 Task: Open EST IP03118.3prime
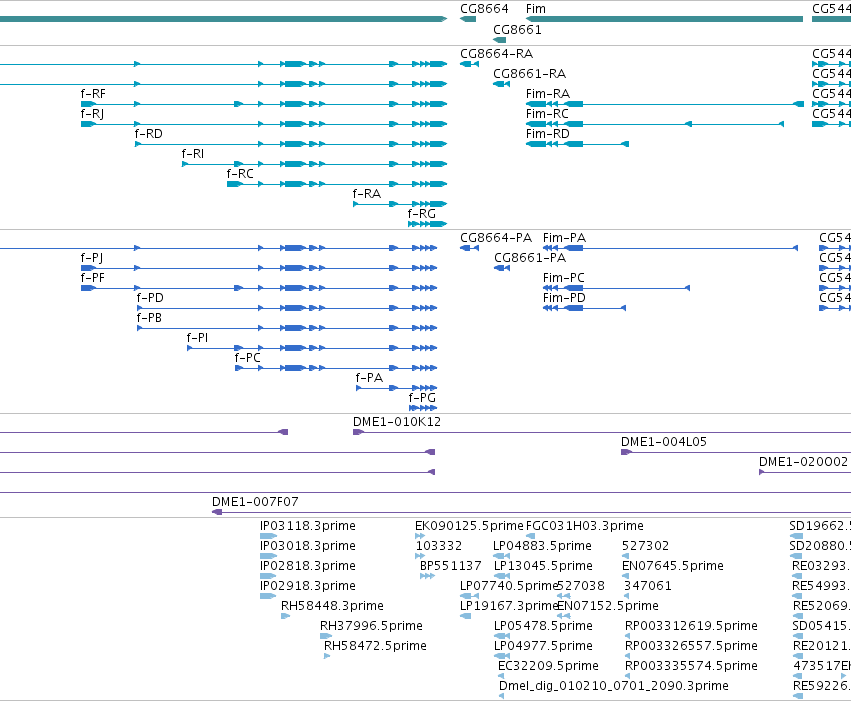(269, 536)
